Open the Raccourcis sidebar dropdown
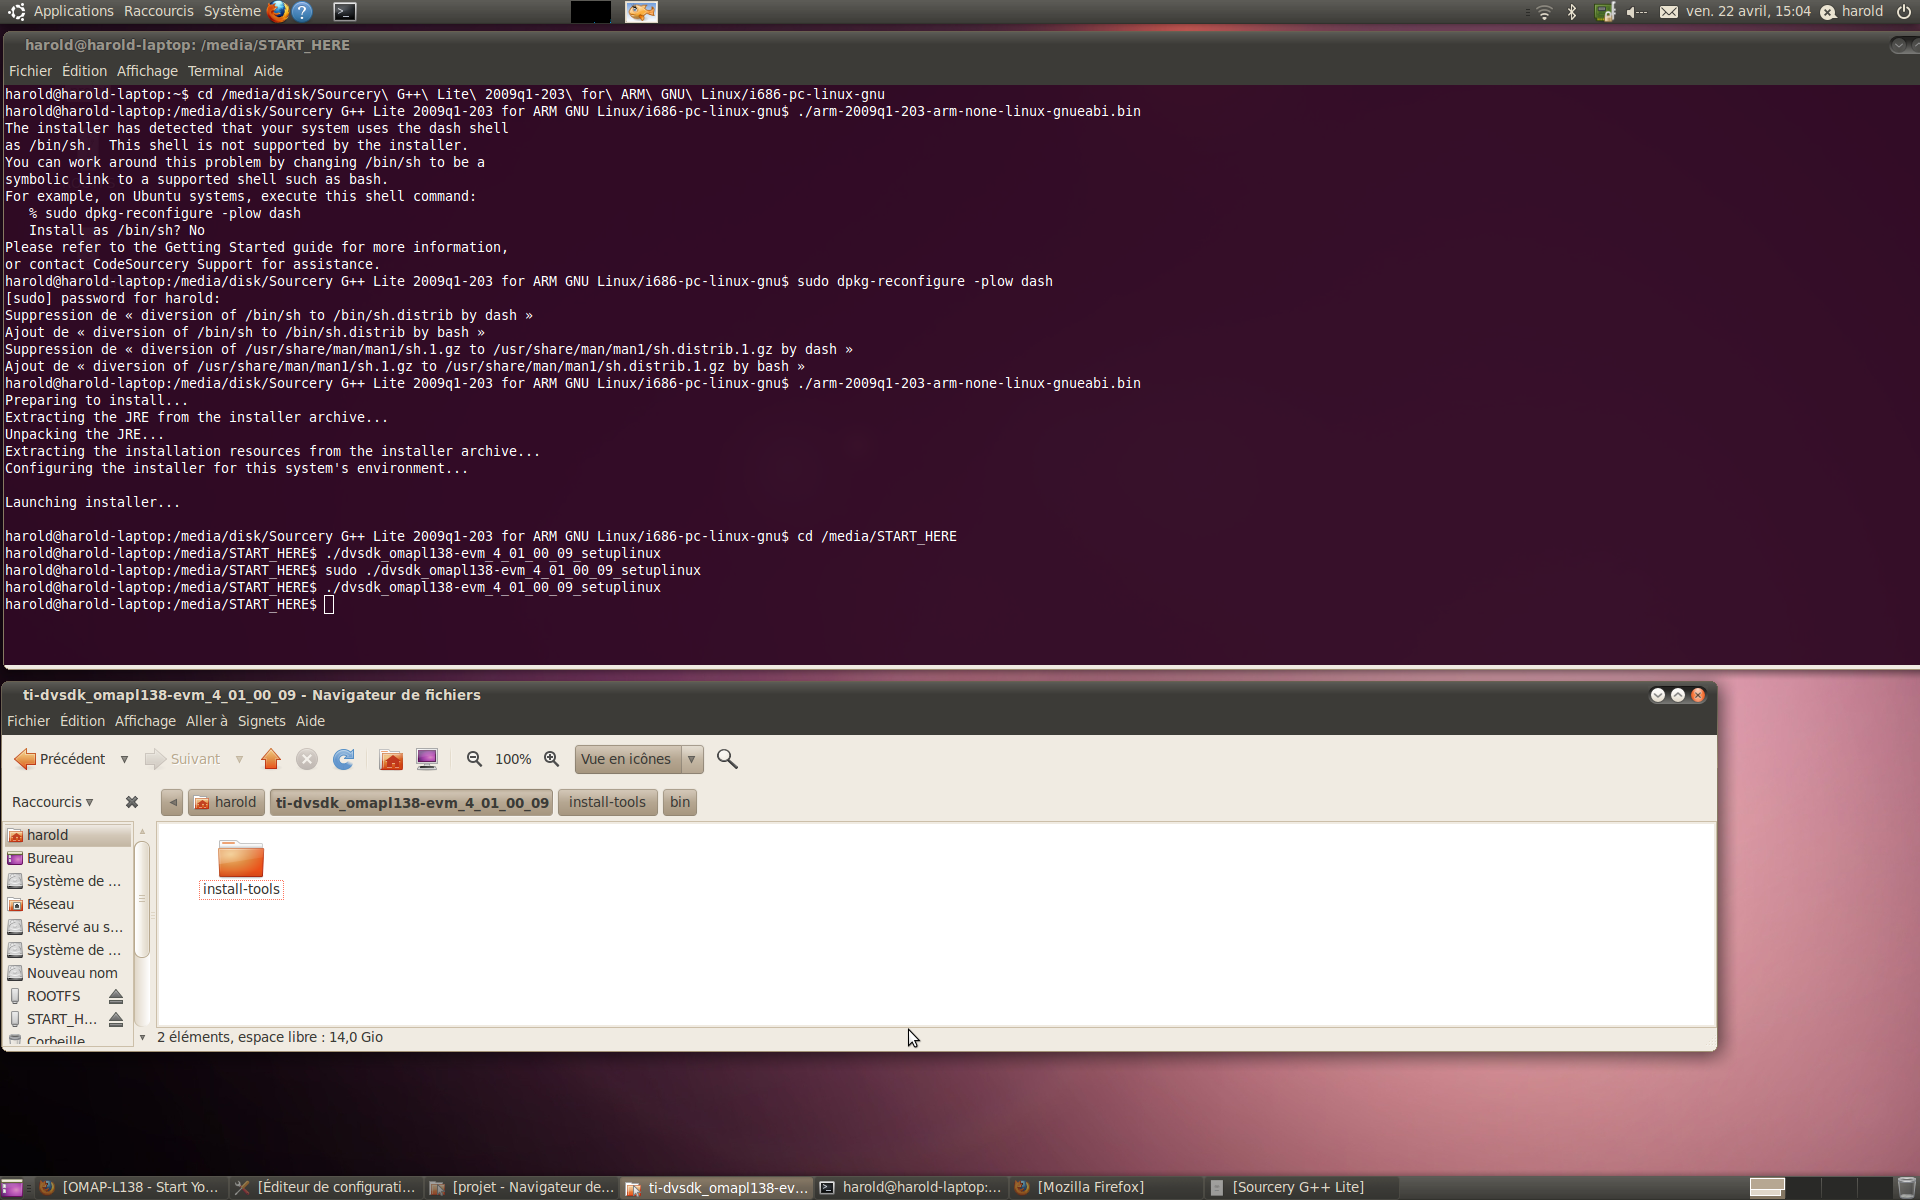This screenshot has height=1200, width=1920. click(x=52, y=802)
